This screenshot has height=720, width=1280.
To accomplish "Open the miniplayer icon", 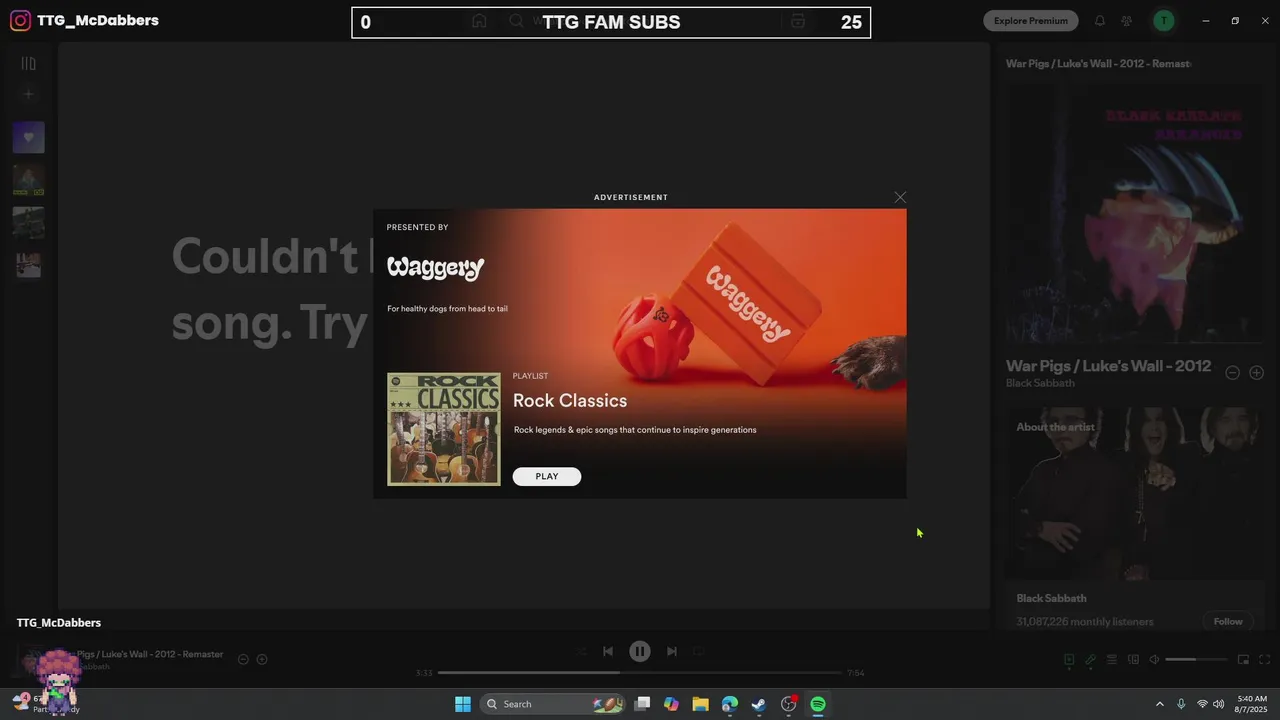I will pyautogui.click(x=1243, y=659).
